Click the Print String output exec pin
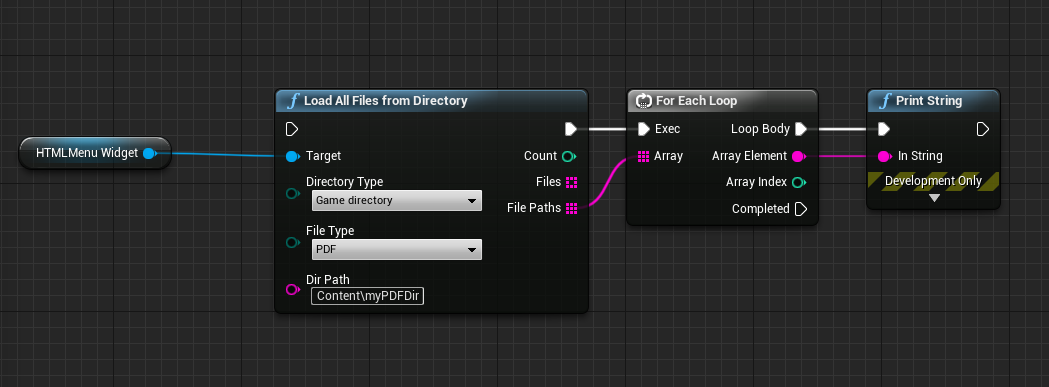Screen dimensions: 1049x387 982,129
